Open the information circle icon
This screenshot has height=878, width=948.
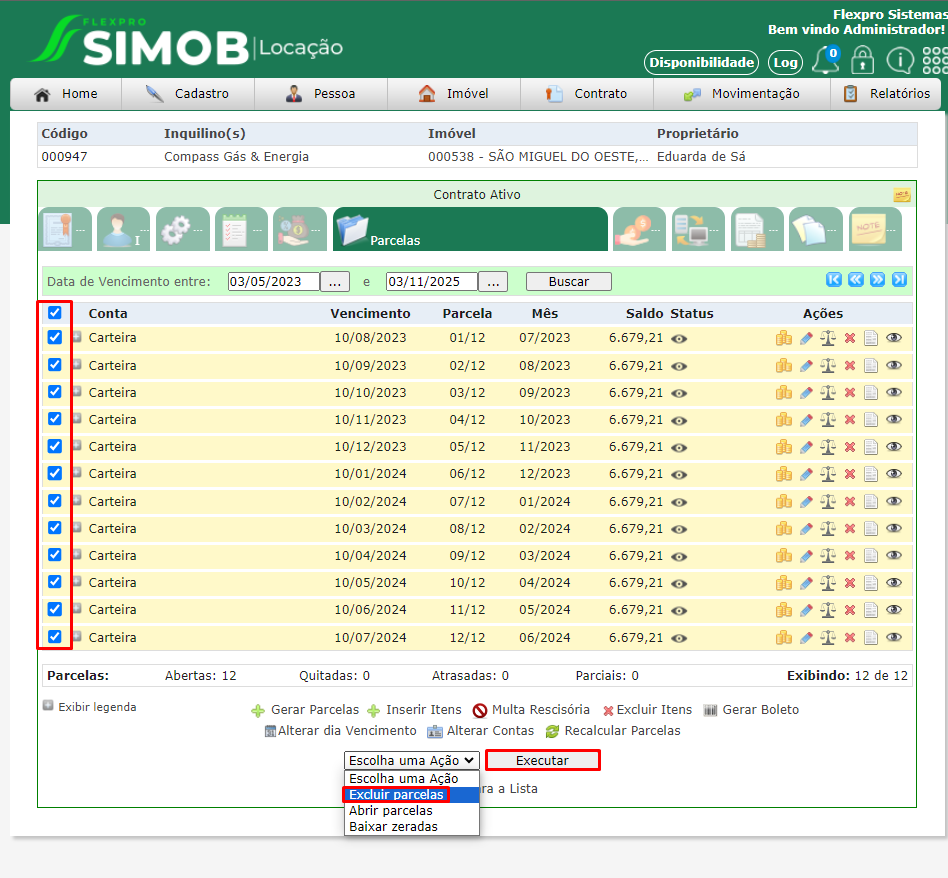900,60
